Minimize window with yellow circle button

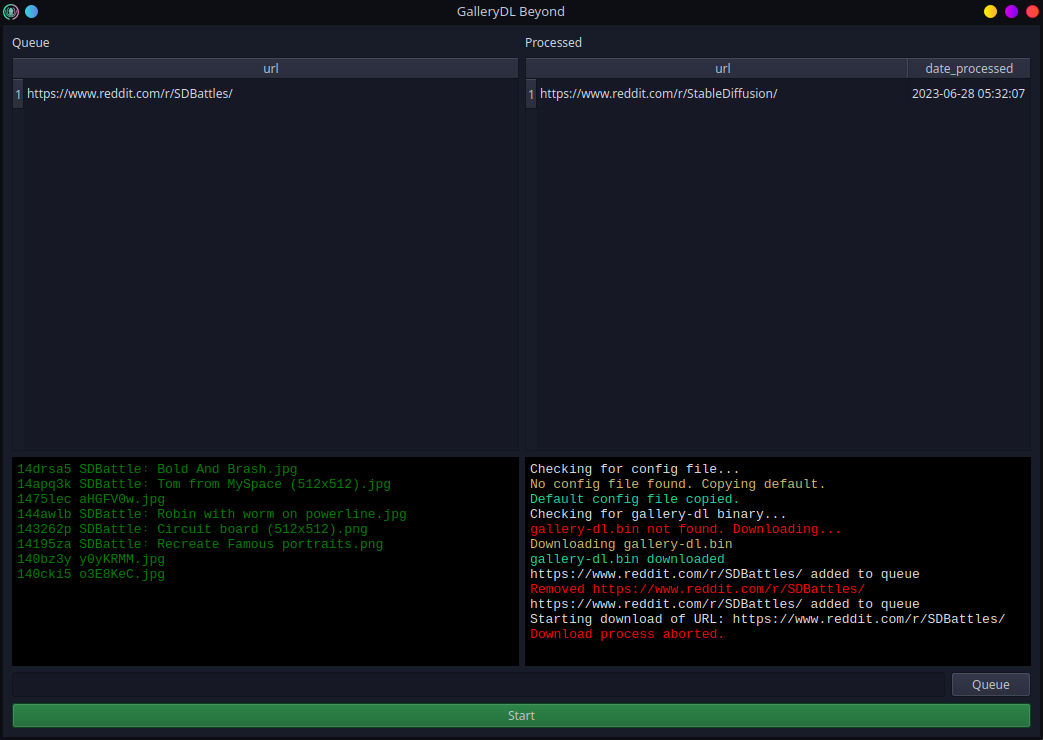[990, 11]
